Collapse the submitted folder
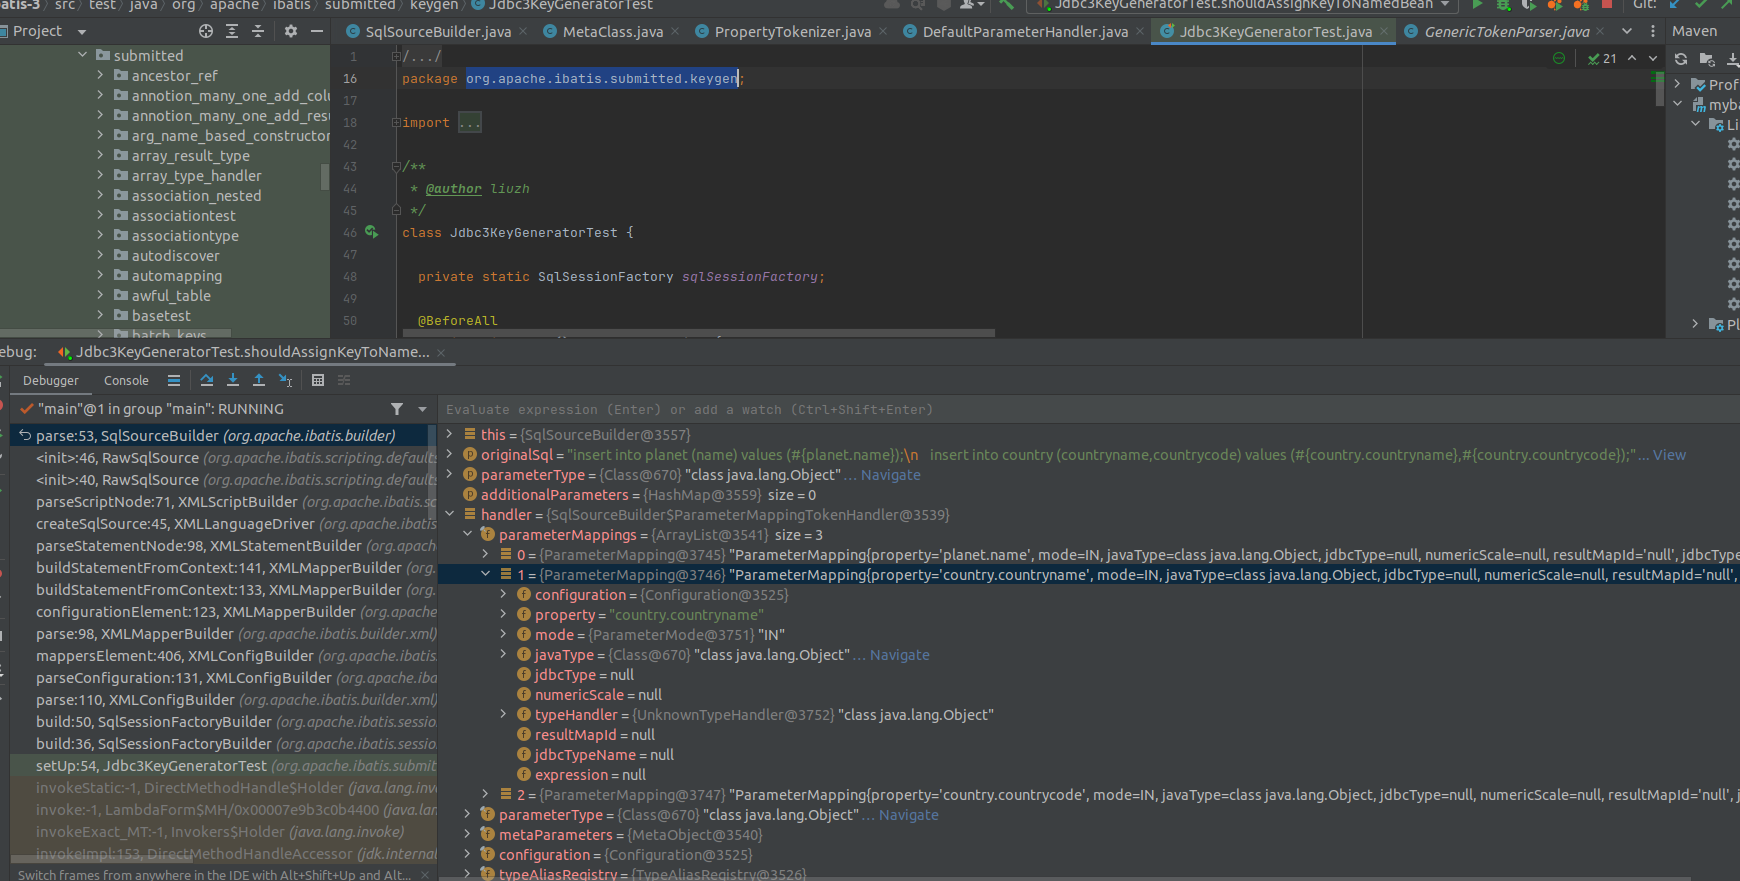The height and width of the screenshot is (881, 1740). [83, 55]
